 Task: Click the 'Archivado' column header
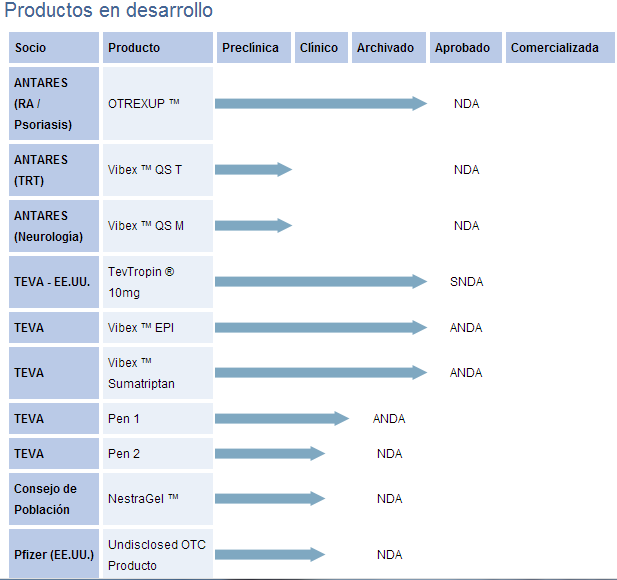389,48
